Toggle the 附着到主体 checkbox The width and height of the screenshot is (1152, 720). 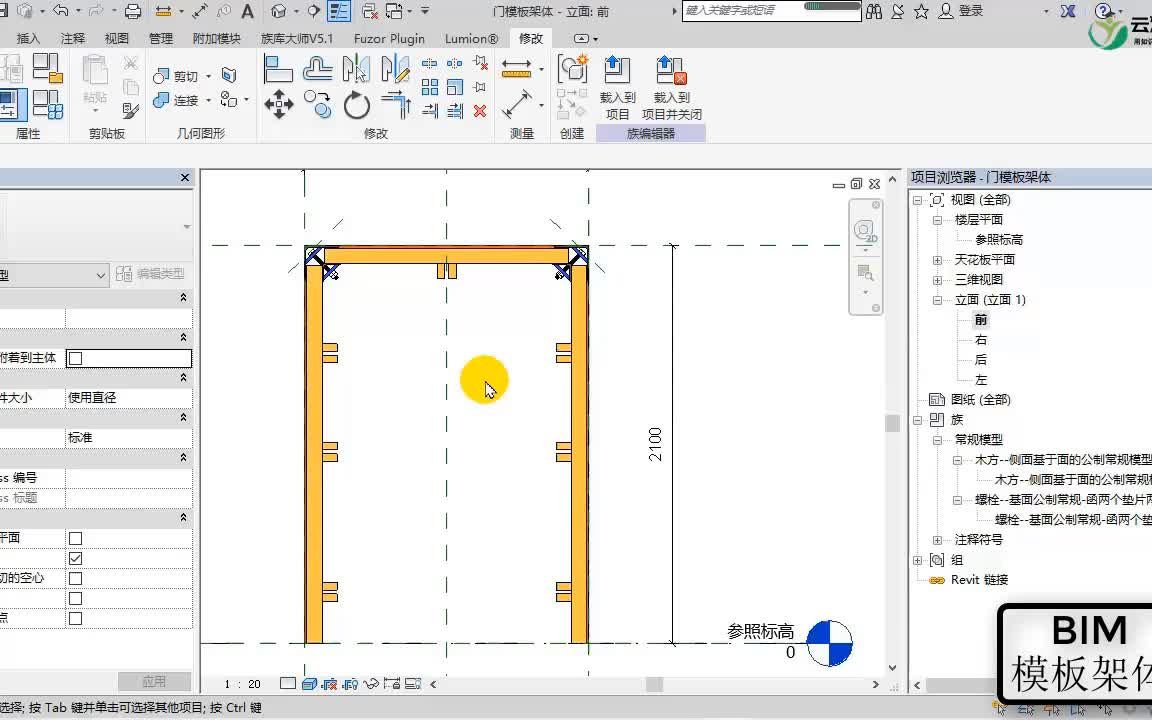coord(75,359)
